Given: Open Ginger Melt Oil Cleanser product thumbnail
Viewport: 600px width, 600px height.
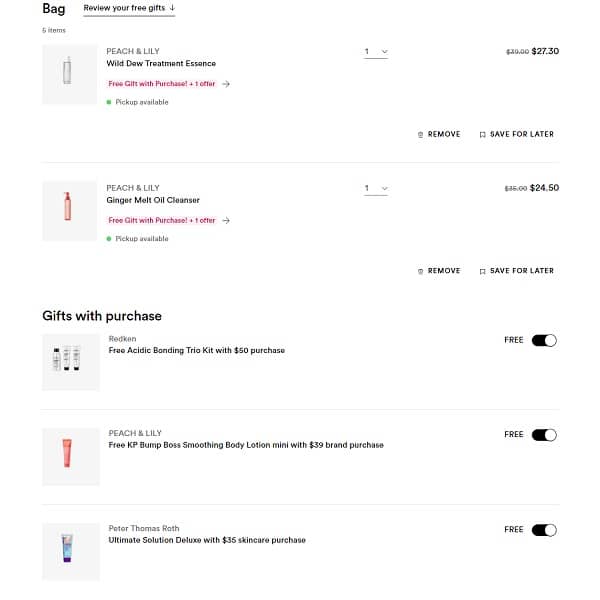Looking at the screenshot, I should click(69, 210).
